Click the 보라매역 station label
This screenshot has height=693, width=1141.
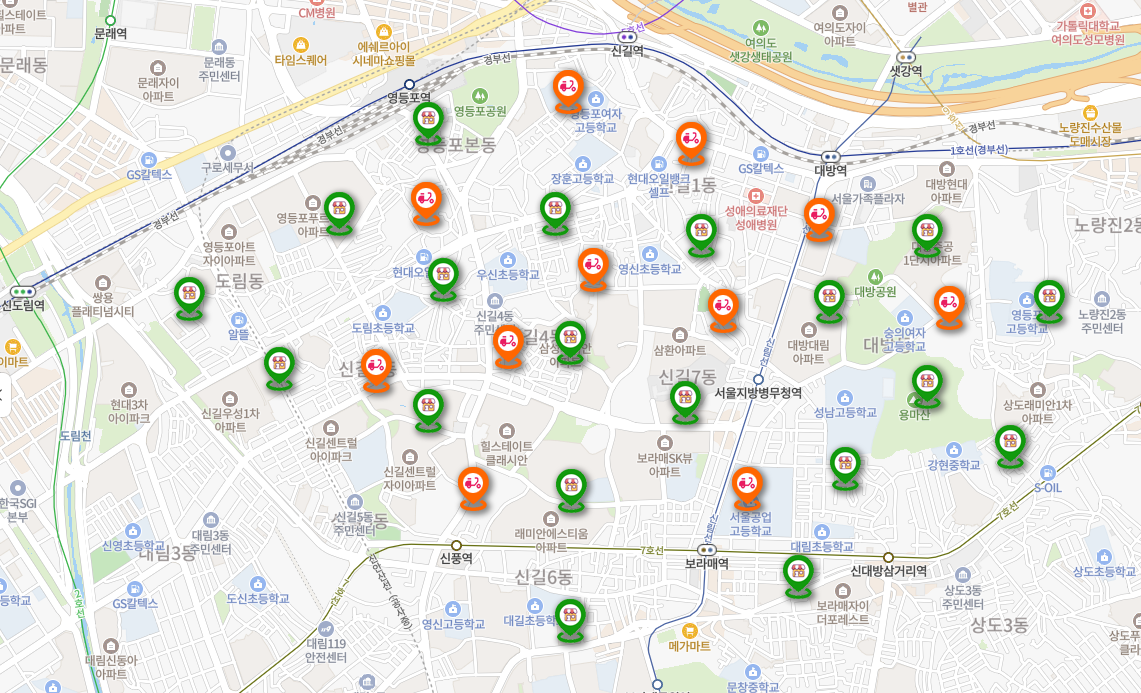706,563
